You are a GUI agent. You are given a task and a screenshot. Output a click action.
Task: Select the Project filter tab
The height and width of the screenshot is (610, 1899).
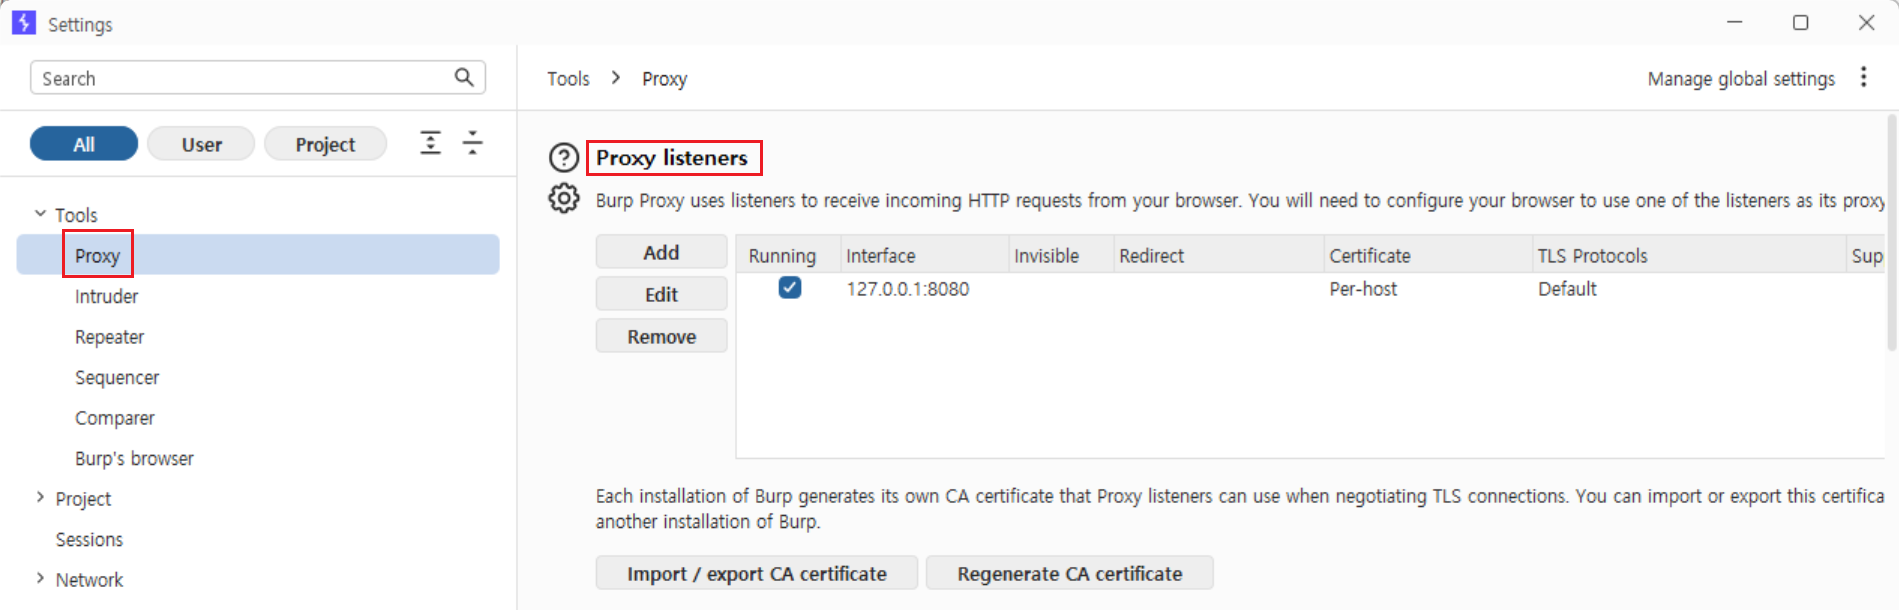click(x=325, y=144)
